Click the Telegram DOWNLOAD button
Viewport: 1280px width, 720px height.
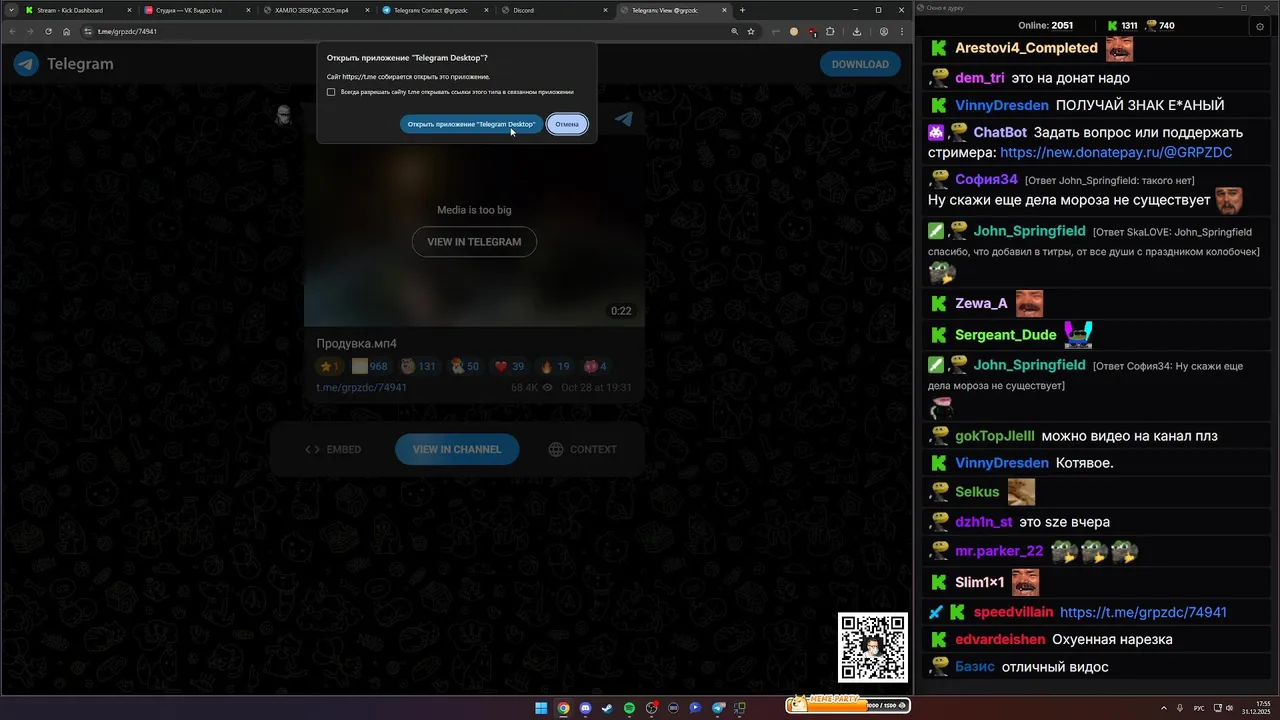pyautogui.click(x=860, y=64)
